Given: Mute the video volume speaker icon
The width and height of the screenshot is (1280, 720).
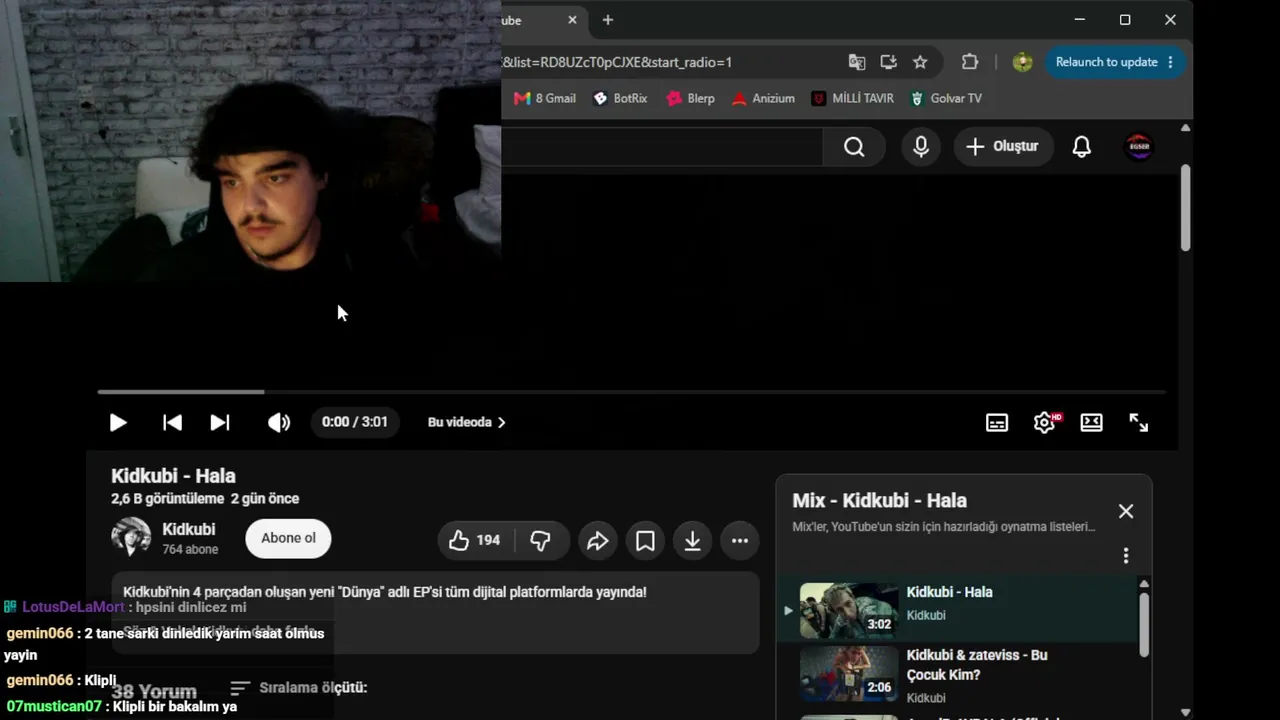Looking at the screenshot, I should click(x=279, y=422).
